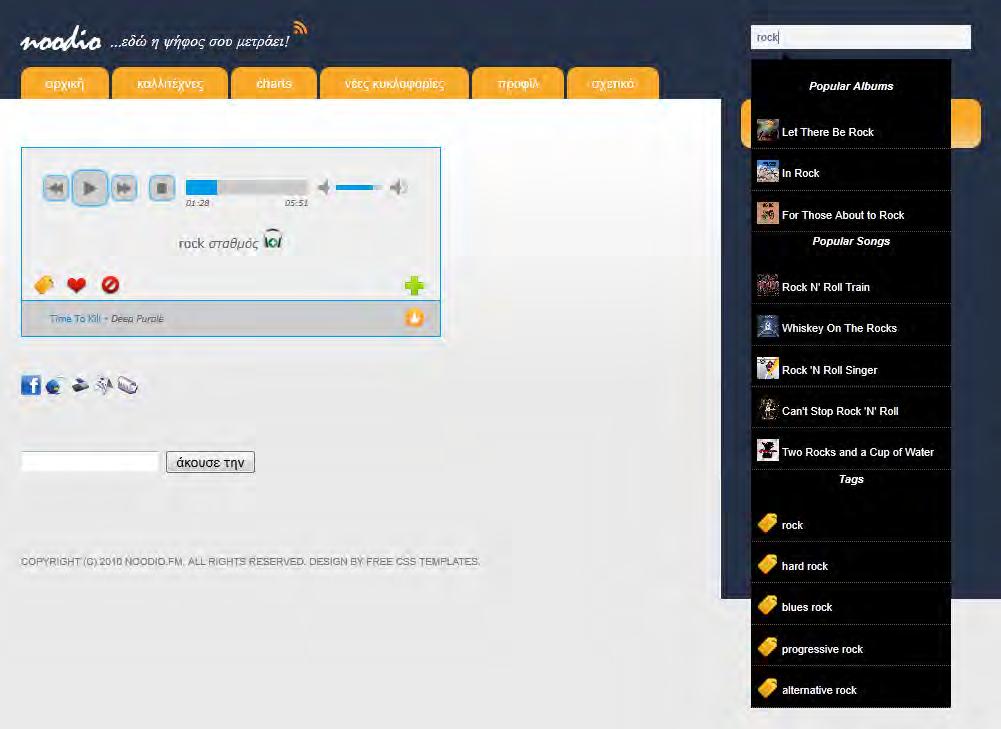Click the green plus icon
The height and width of the screenshot is (729, 1001).
coord(414,285)
